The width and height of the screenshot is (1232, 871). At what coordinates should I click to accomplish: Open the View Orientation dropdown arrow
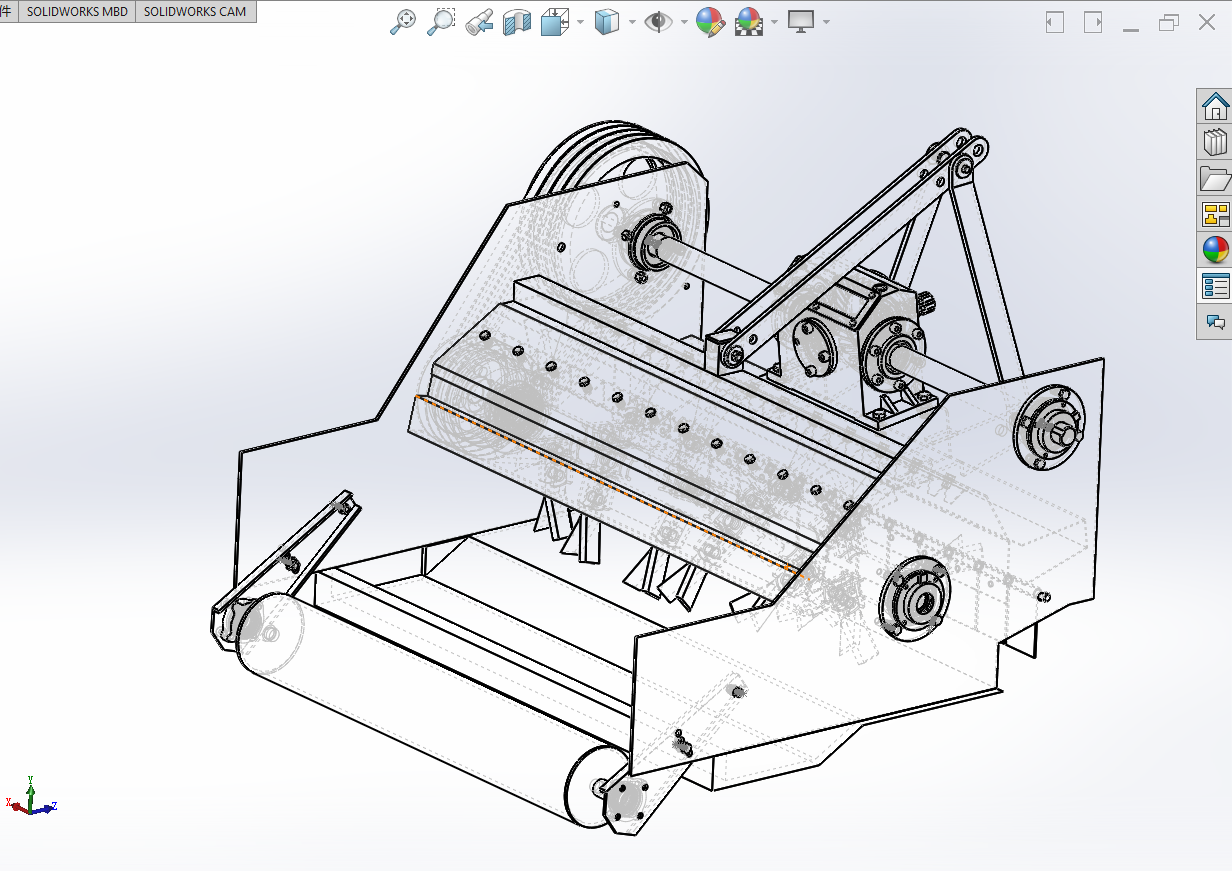(581, 22)
